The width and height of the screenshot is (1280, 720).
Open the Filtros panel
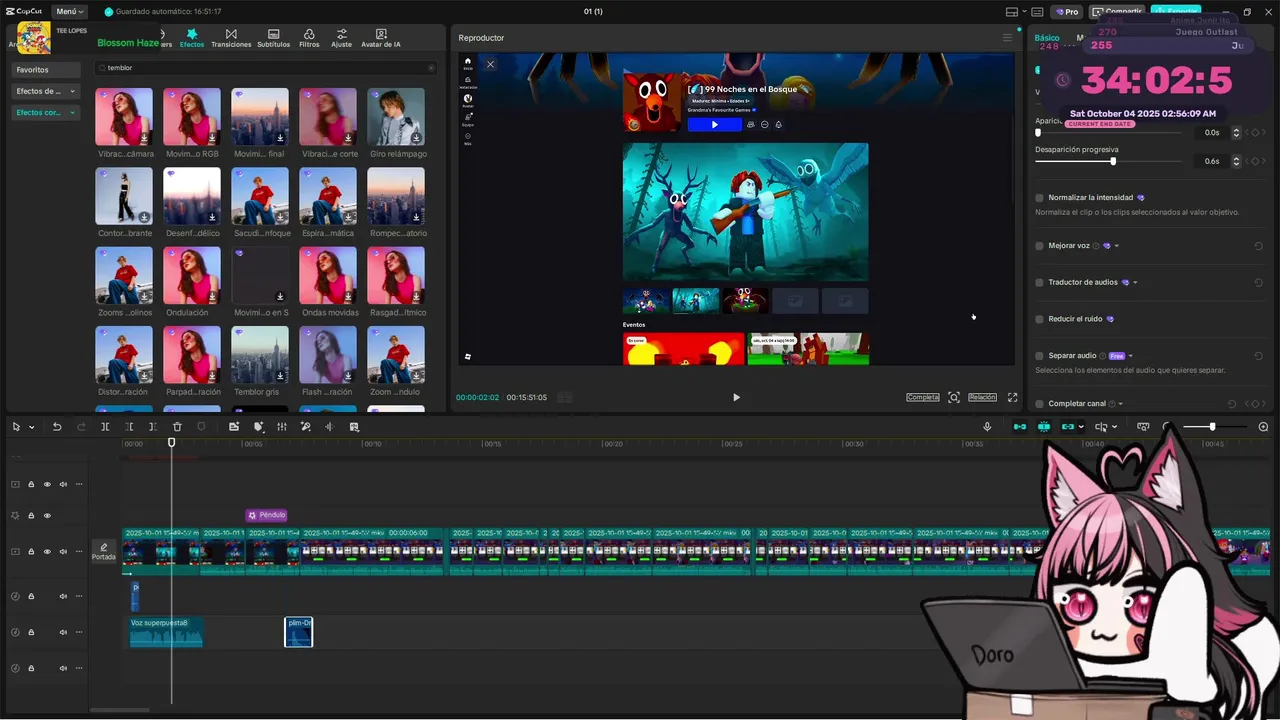309,38
